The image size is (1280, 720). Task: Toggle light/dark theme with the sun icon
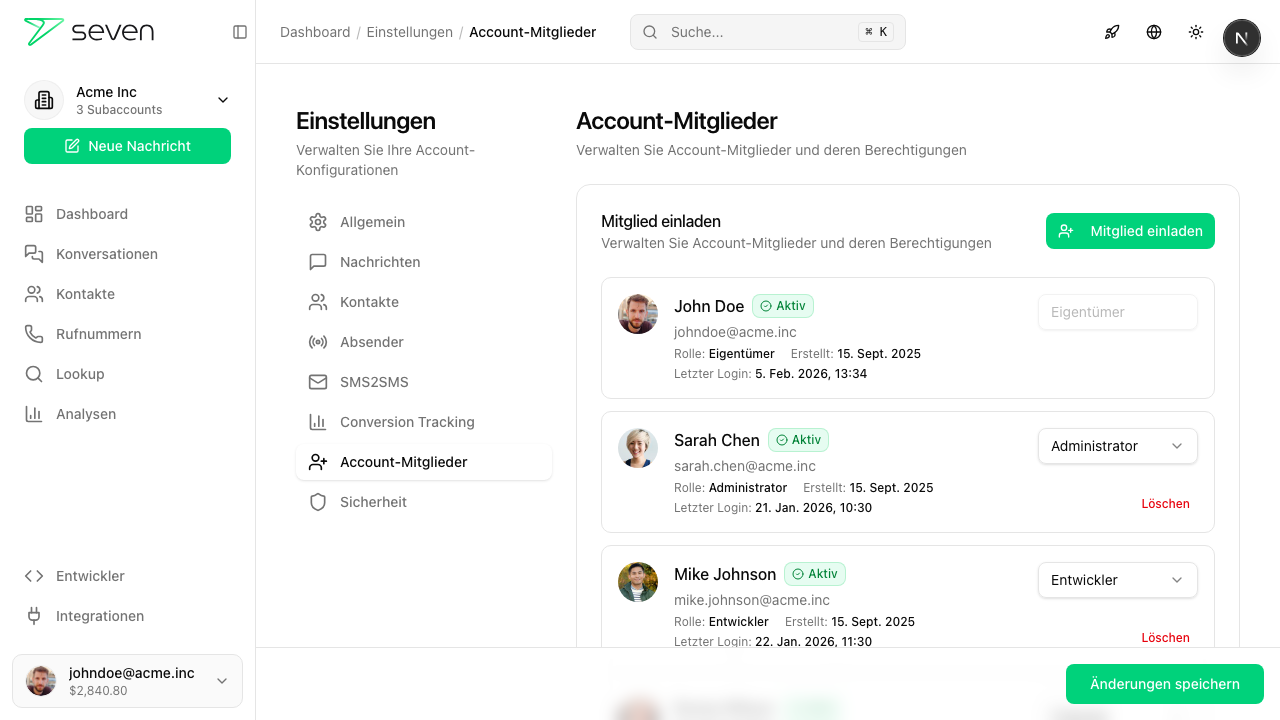coord(1196,32)
